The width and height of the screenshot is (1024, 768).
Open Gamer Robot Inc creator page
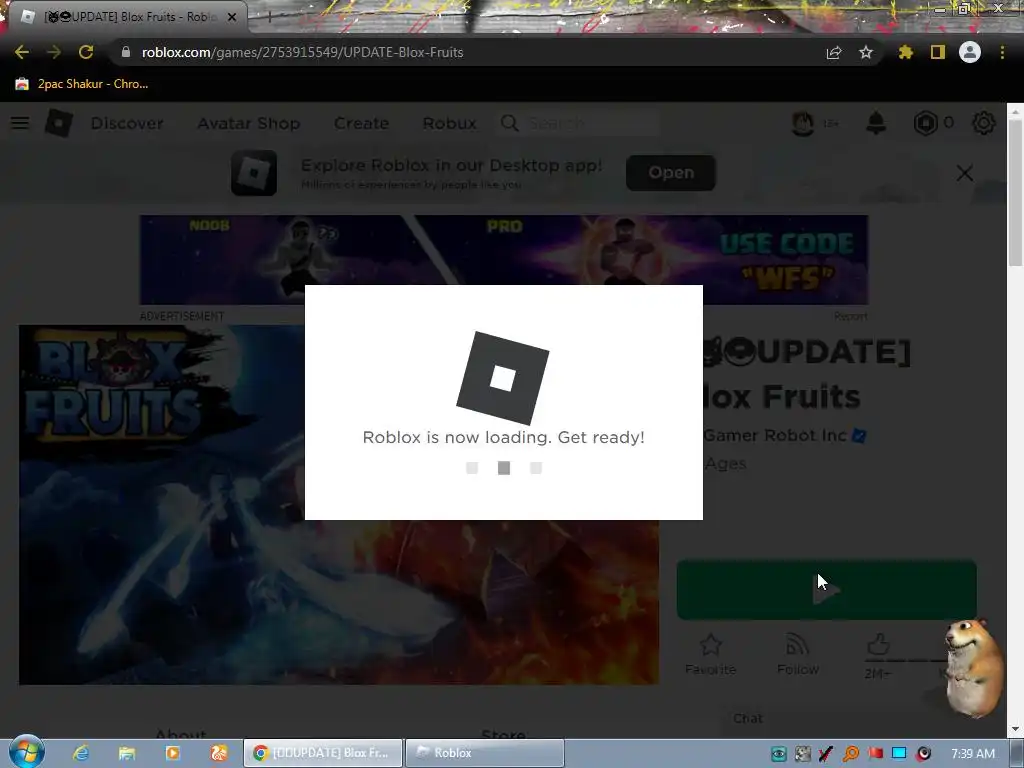point(775,436)
